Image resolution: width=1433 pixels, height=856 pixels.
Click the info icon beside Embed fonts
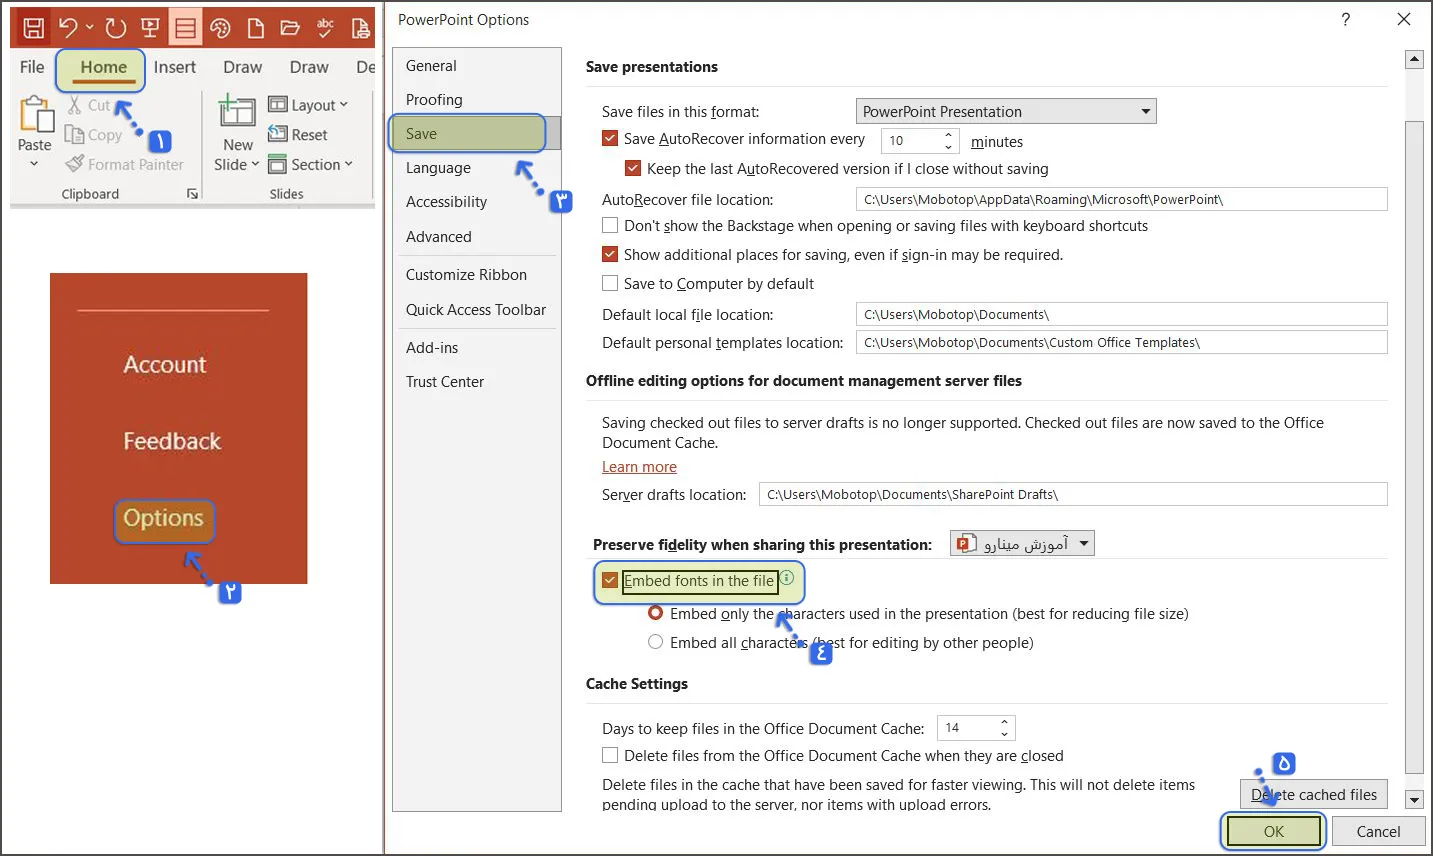click(x=787, y=577)
